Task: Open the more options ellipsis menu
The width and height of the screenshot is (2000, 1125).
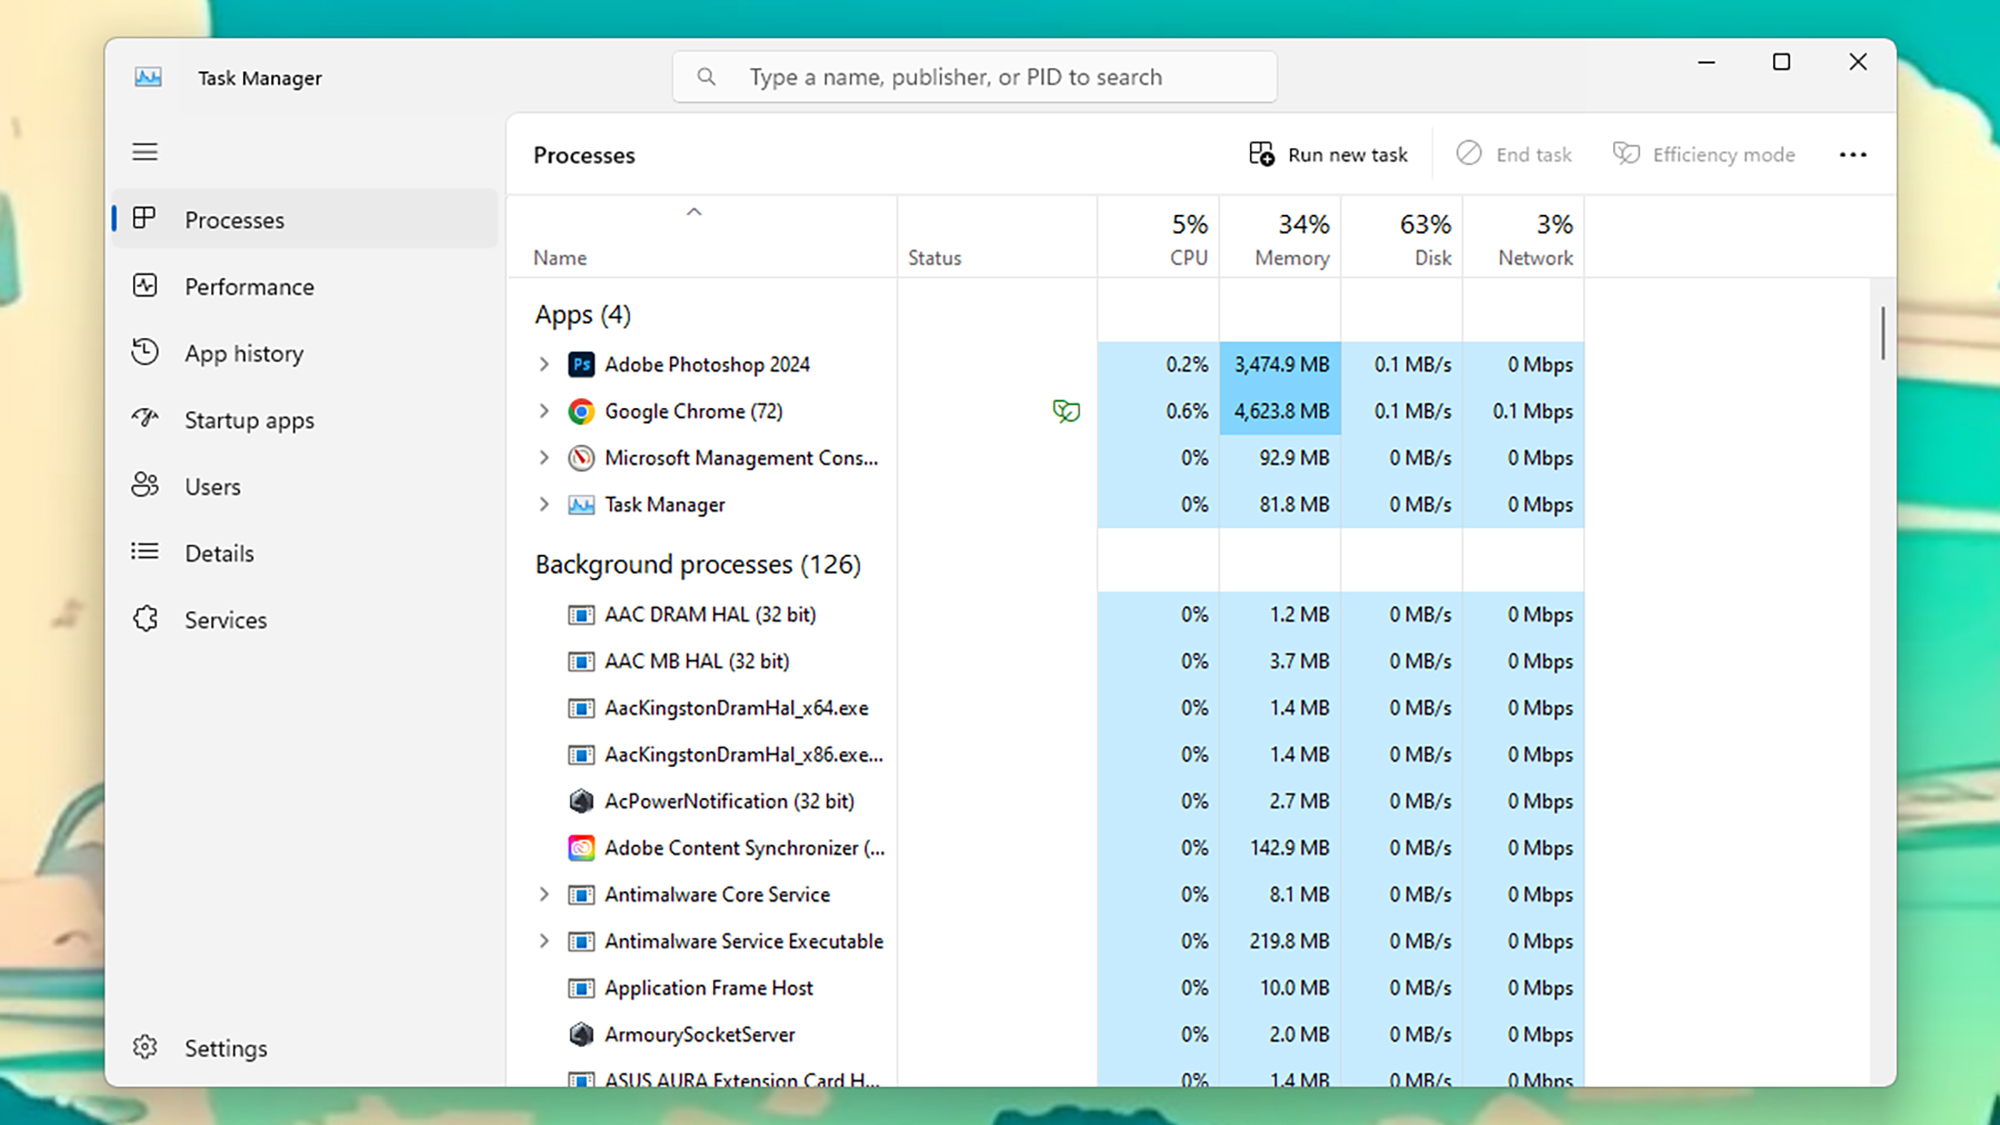Action: pyautogui.click(x=1853, y=154)
